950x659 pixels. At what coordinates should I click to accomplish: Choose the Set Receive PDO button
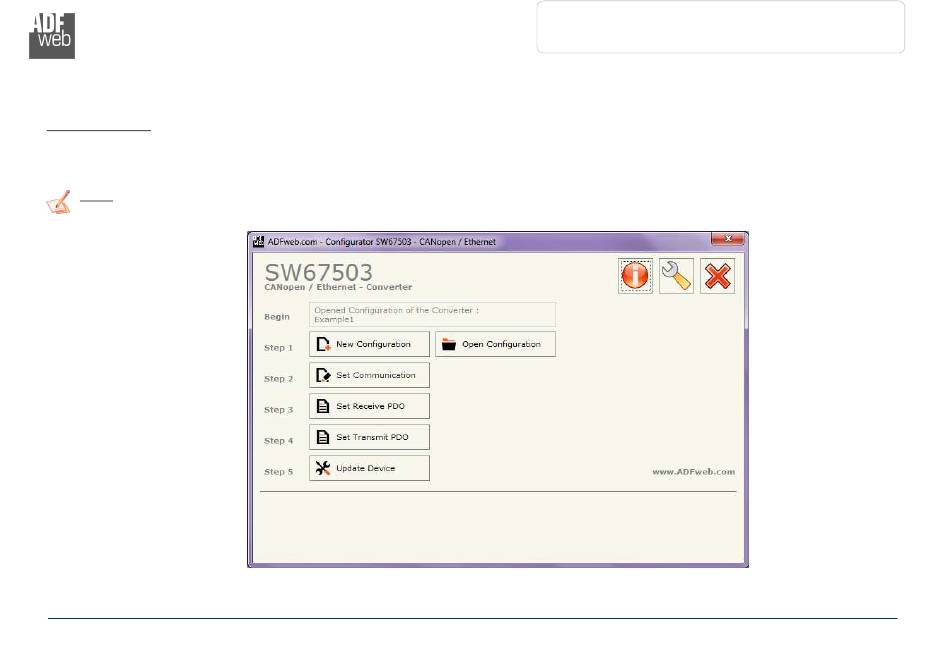pyautogui.click(x=369, y=406)
